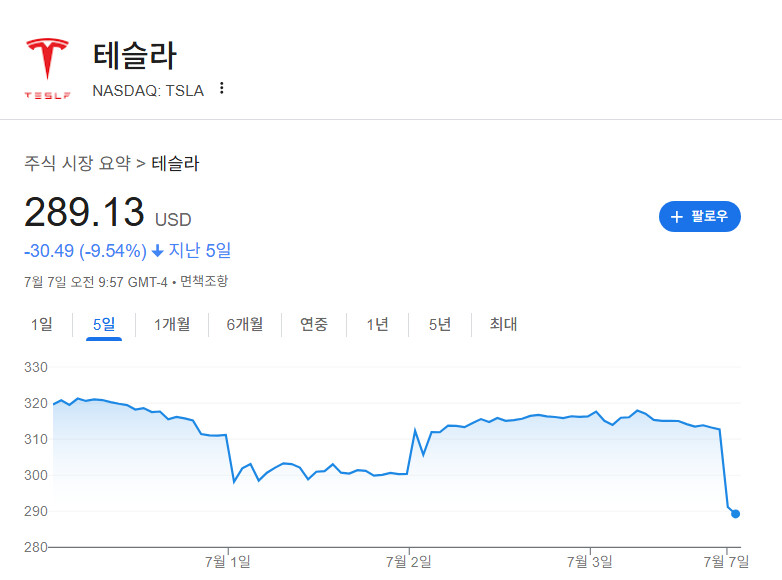Click the plus 팔로우 follow button
This screenshot has height=580, width=782.
point(699,216)
